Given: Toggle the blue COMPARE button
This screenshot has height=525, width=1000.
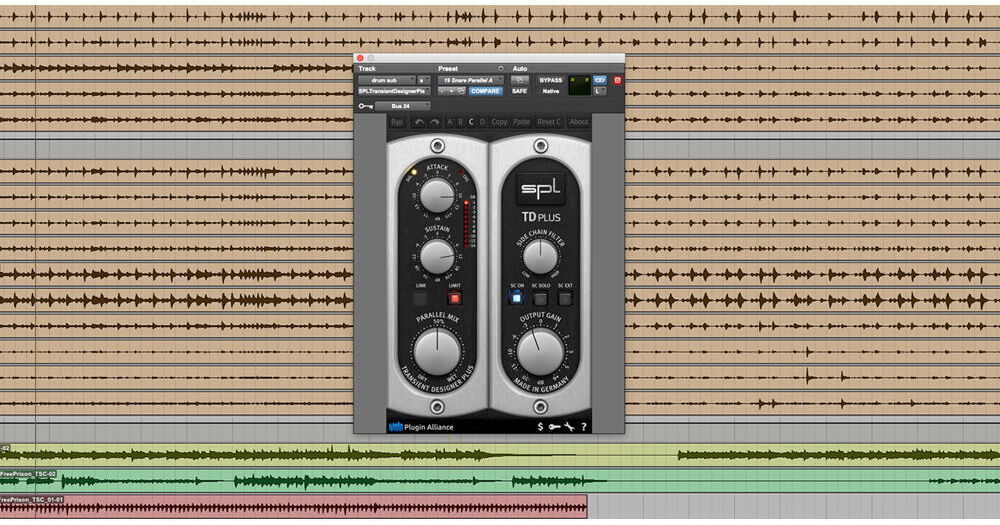Looking at the screenshot, I should (485, 91).
